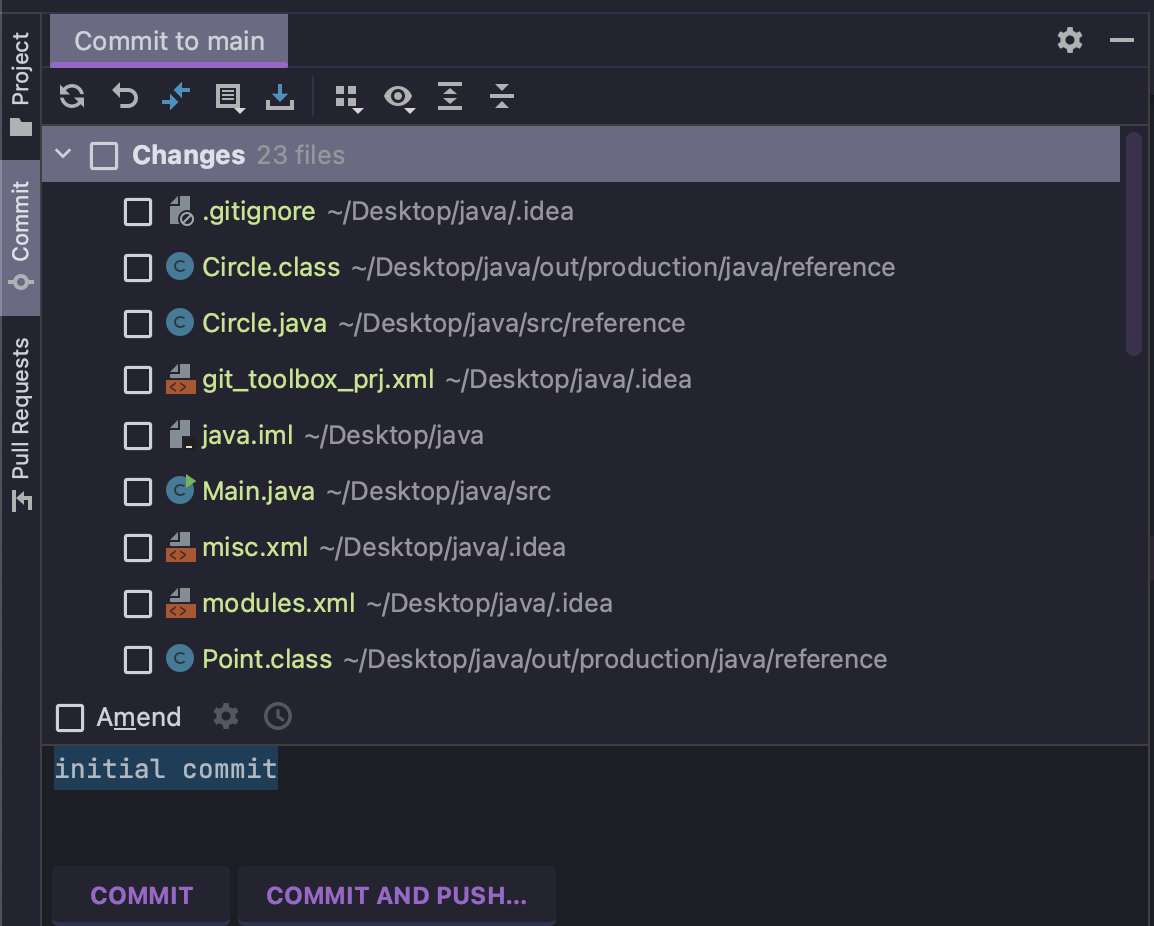The height and width of the screenshot is (926, 1154).
Task: Open the View Options eye menu
Action: 399,98
